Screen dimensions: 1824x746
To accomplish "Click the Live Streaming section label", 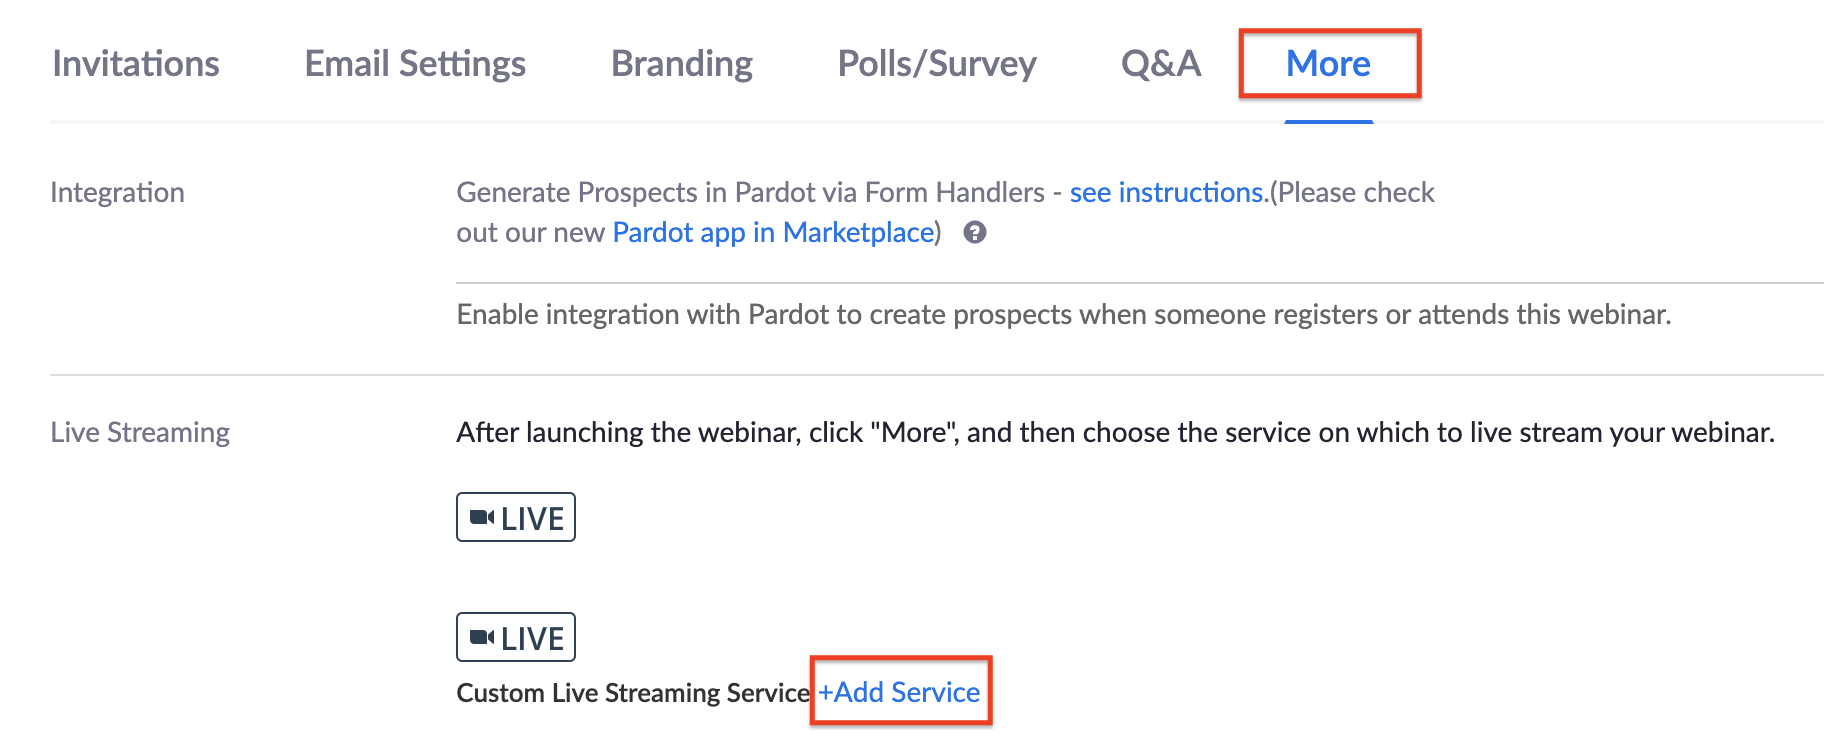I will point(140,432).
